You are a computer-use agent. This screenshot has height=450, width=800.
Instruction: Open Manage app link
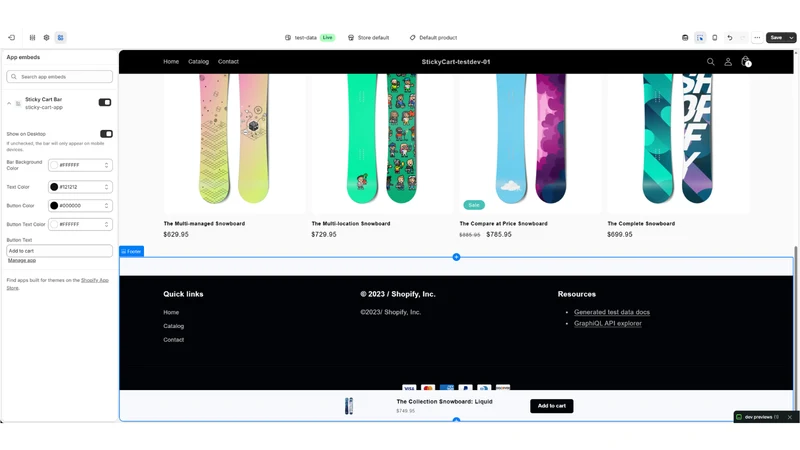[22, 261]
